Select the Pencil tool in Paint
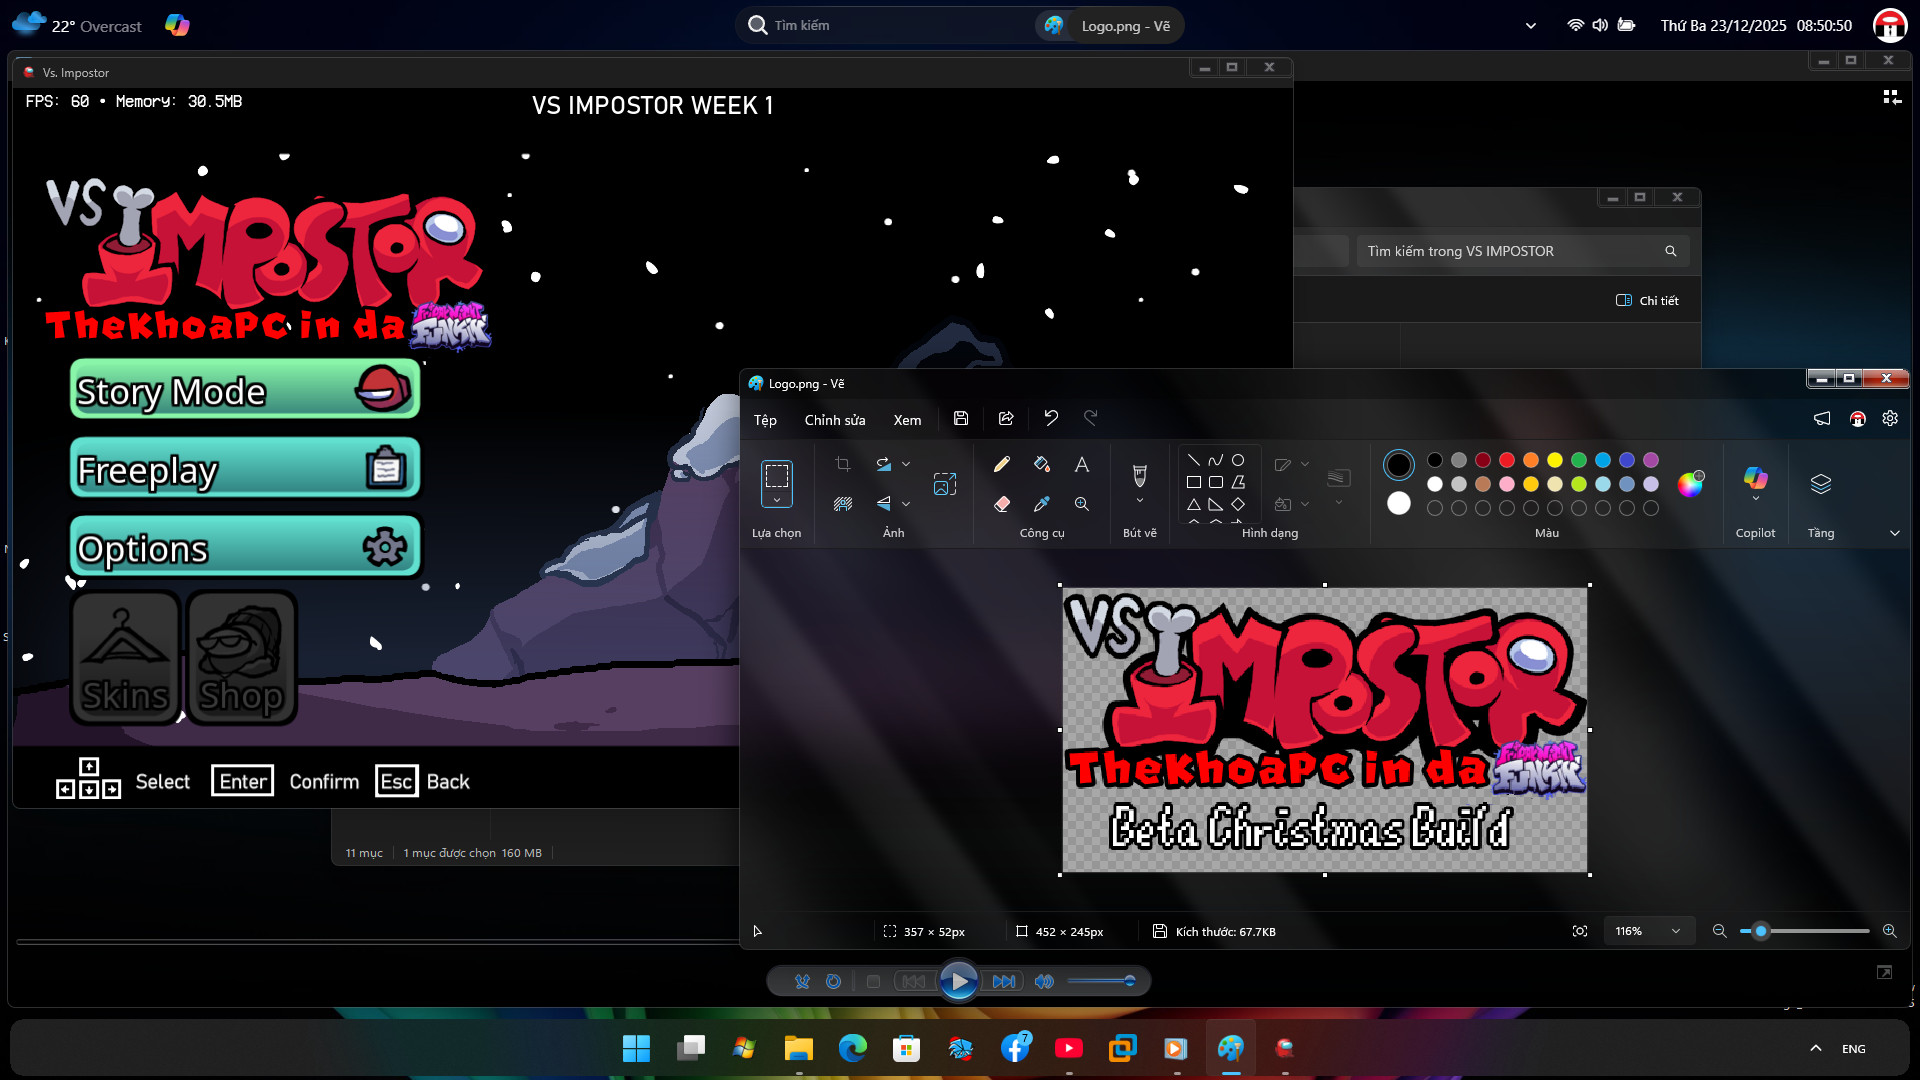 click(1001, 464)
